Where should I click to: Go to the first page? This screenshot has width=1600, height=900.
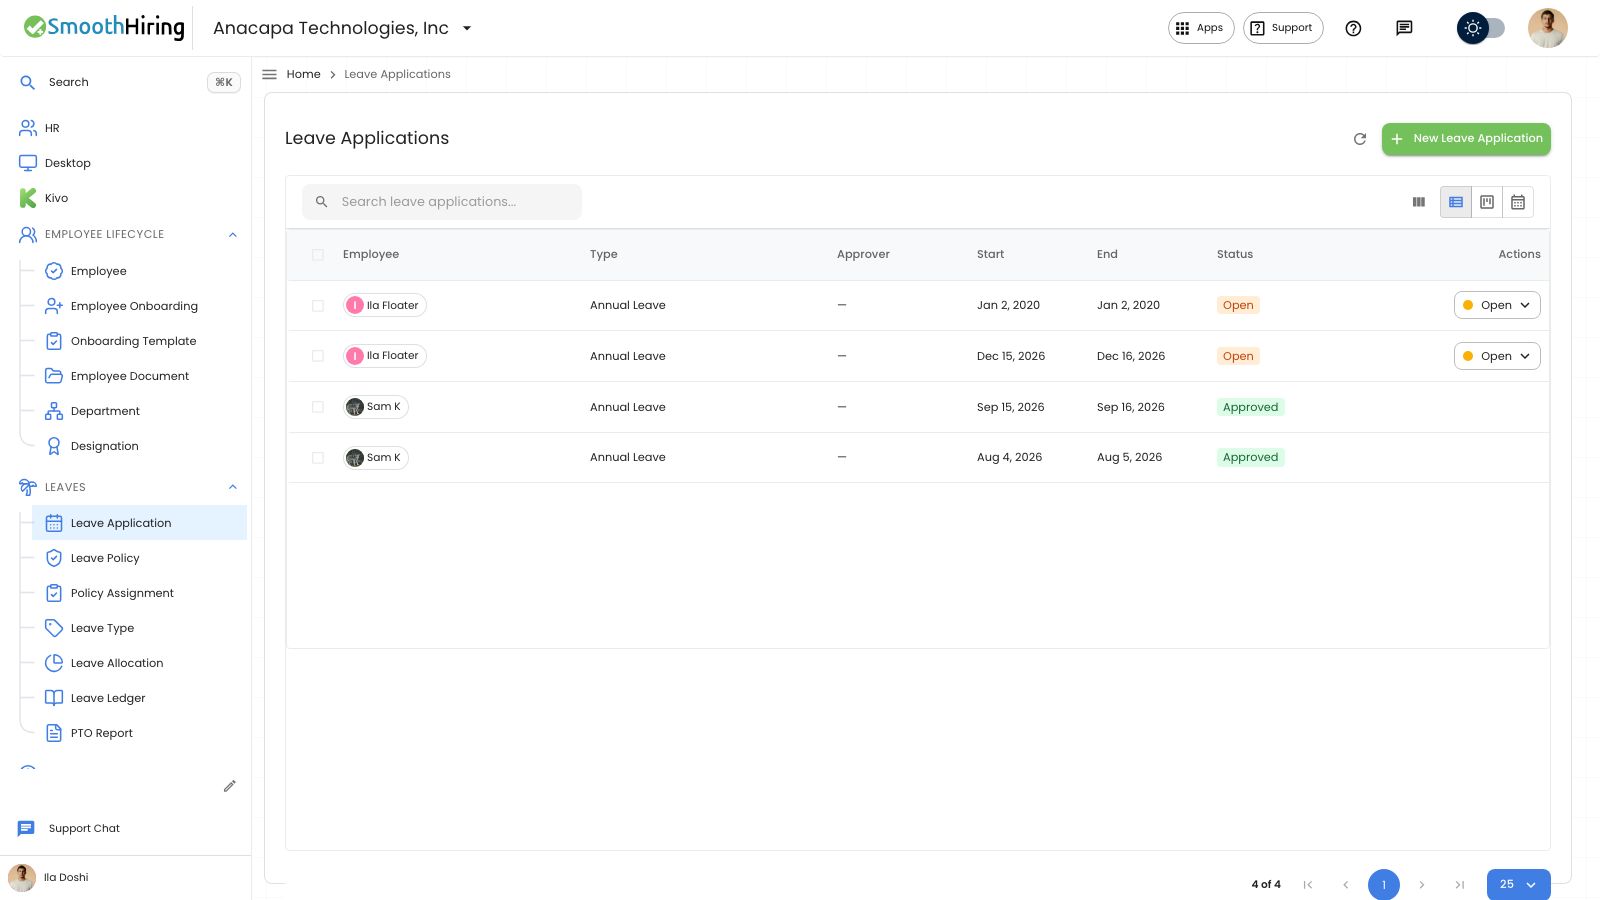[x=1308, y=885]
